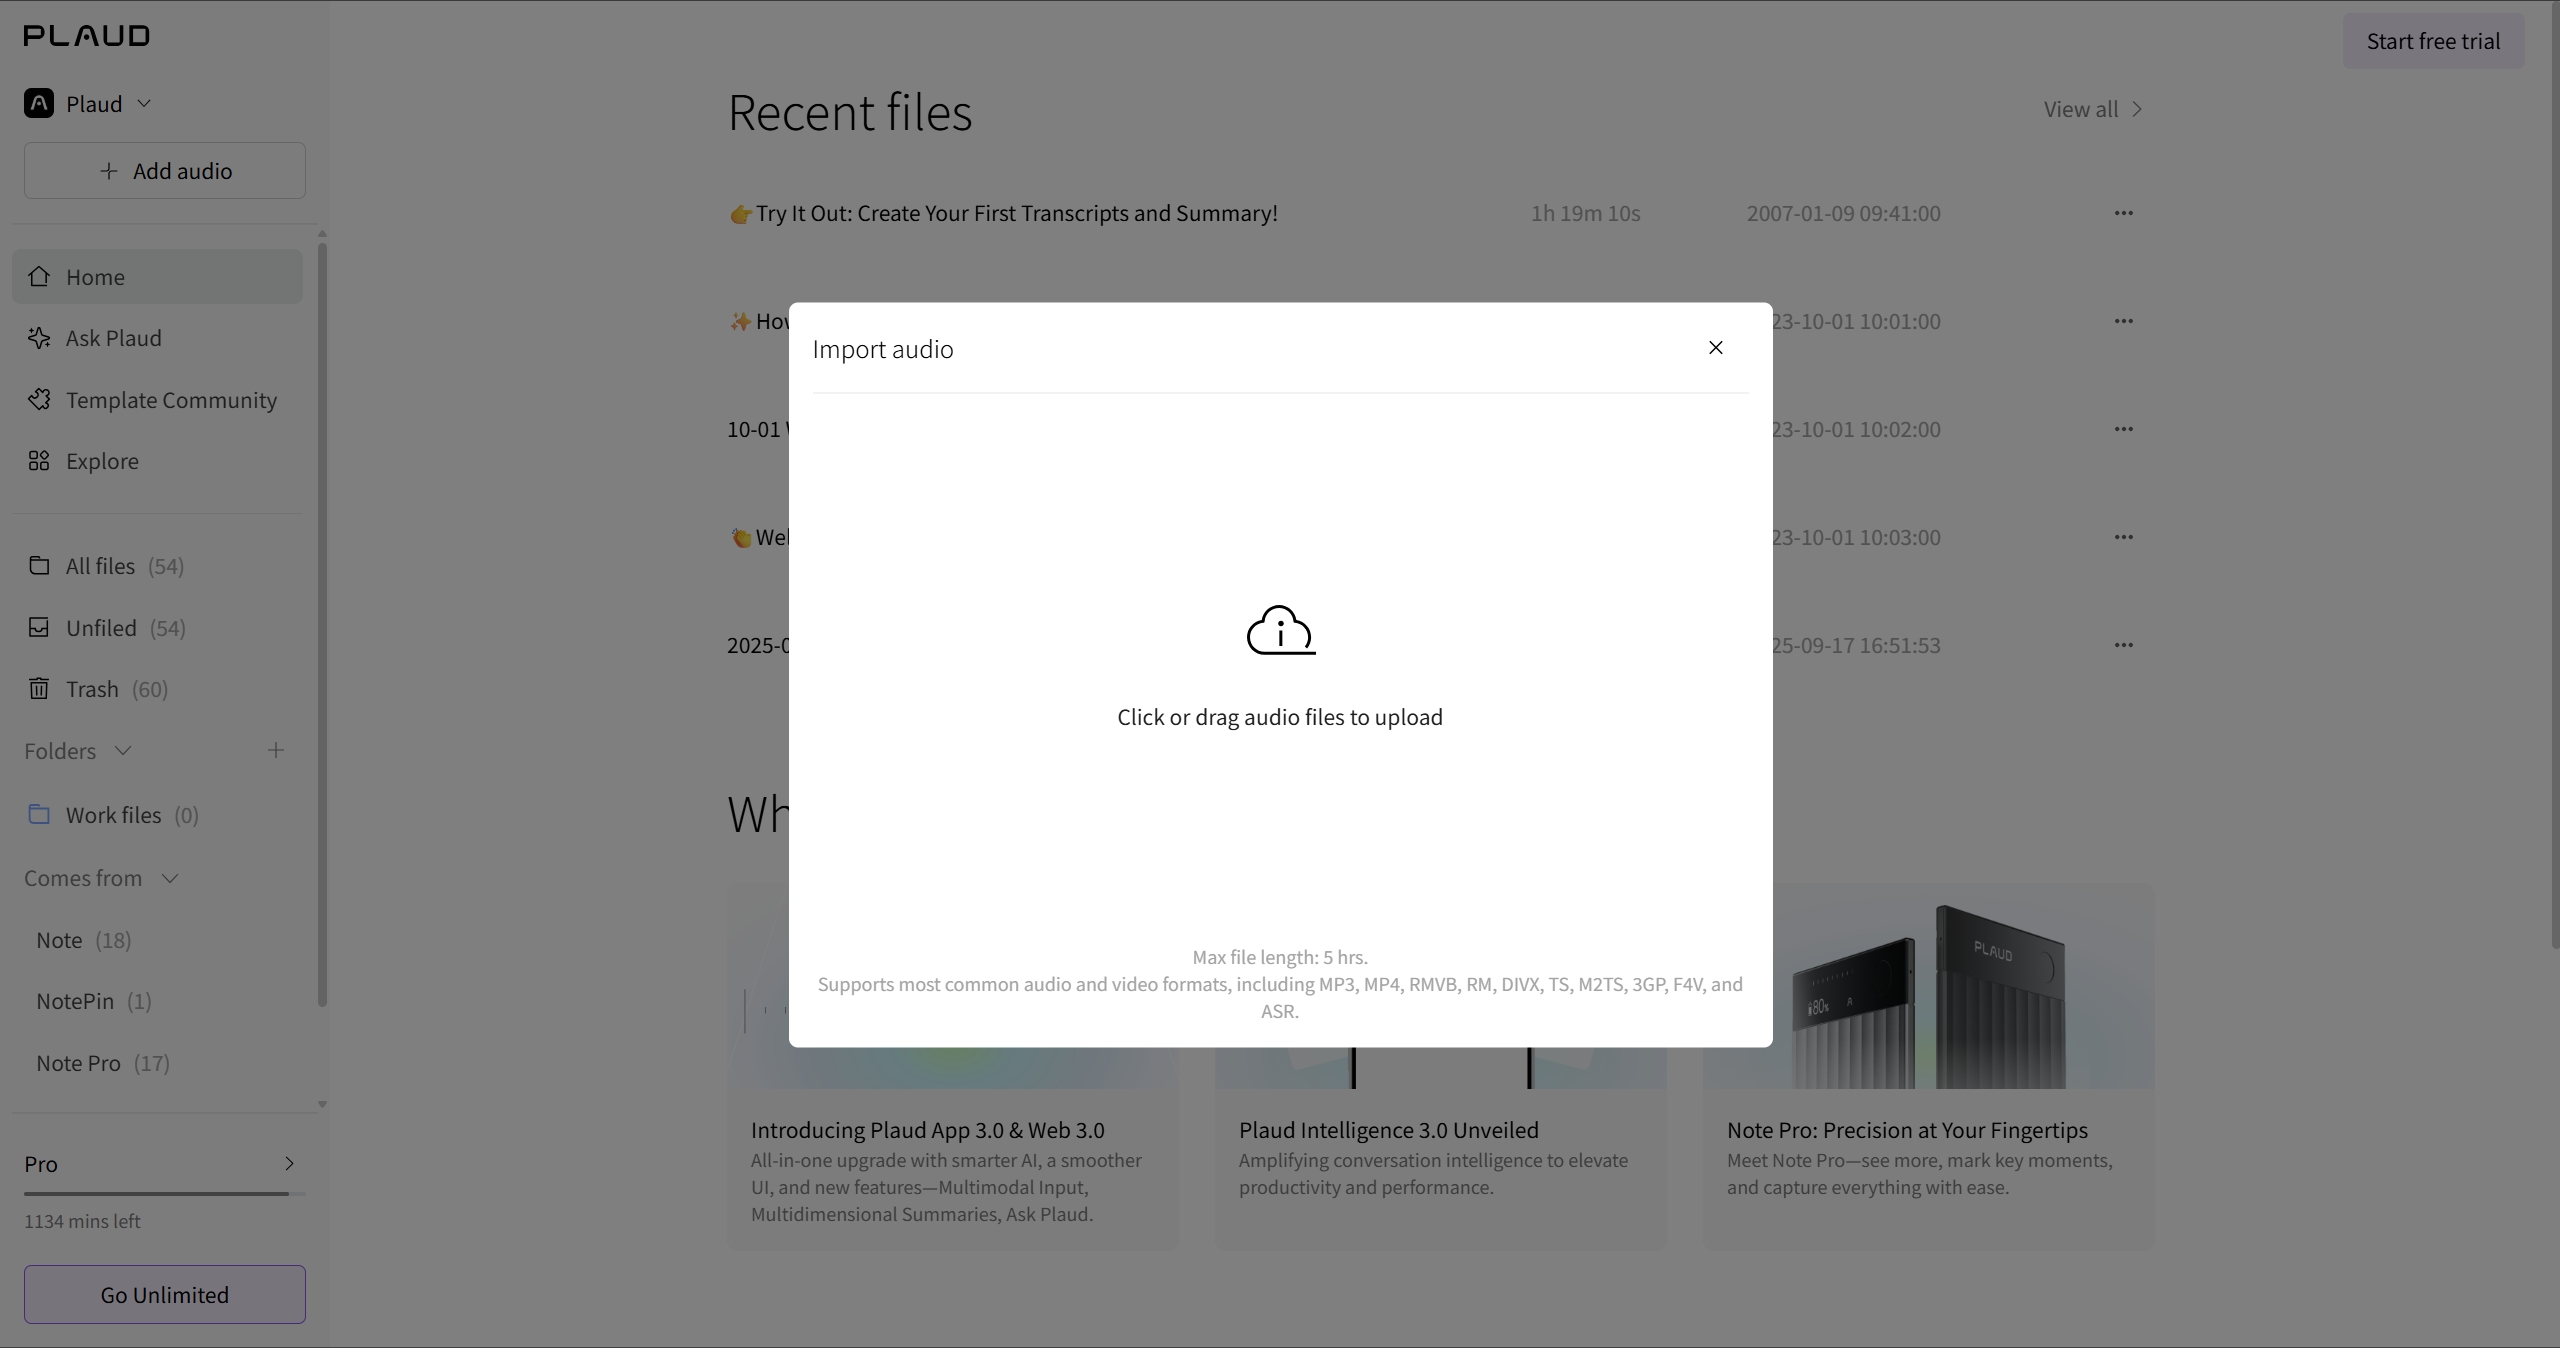Filter by NotePin source
The image size is (2560, 1348).
pos(157,1001)
